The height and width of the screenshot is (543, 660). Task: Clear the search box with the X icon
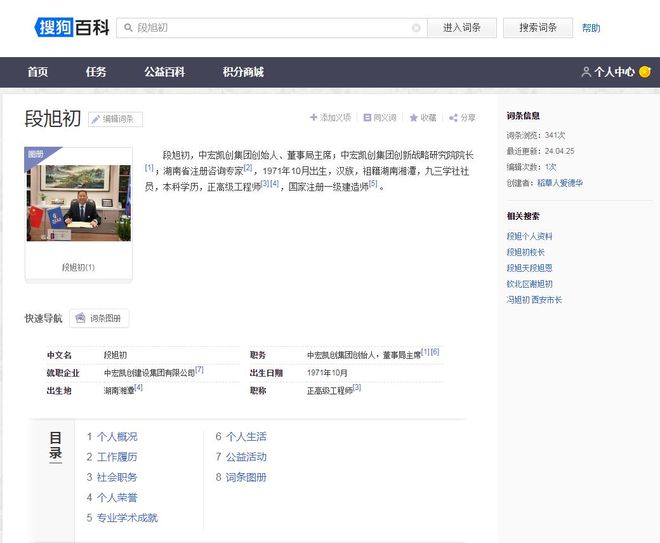[416, 28]
